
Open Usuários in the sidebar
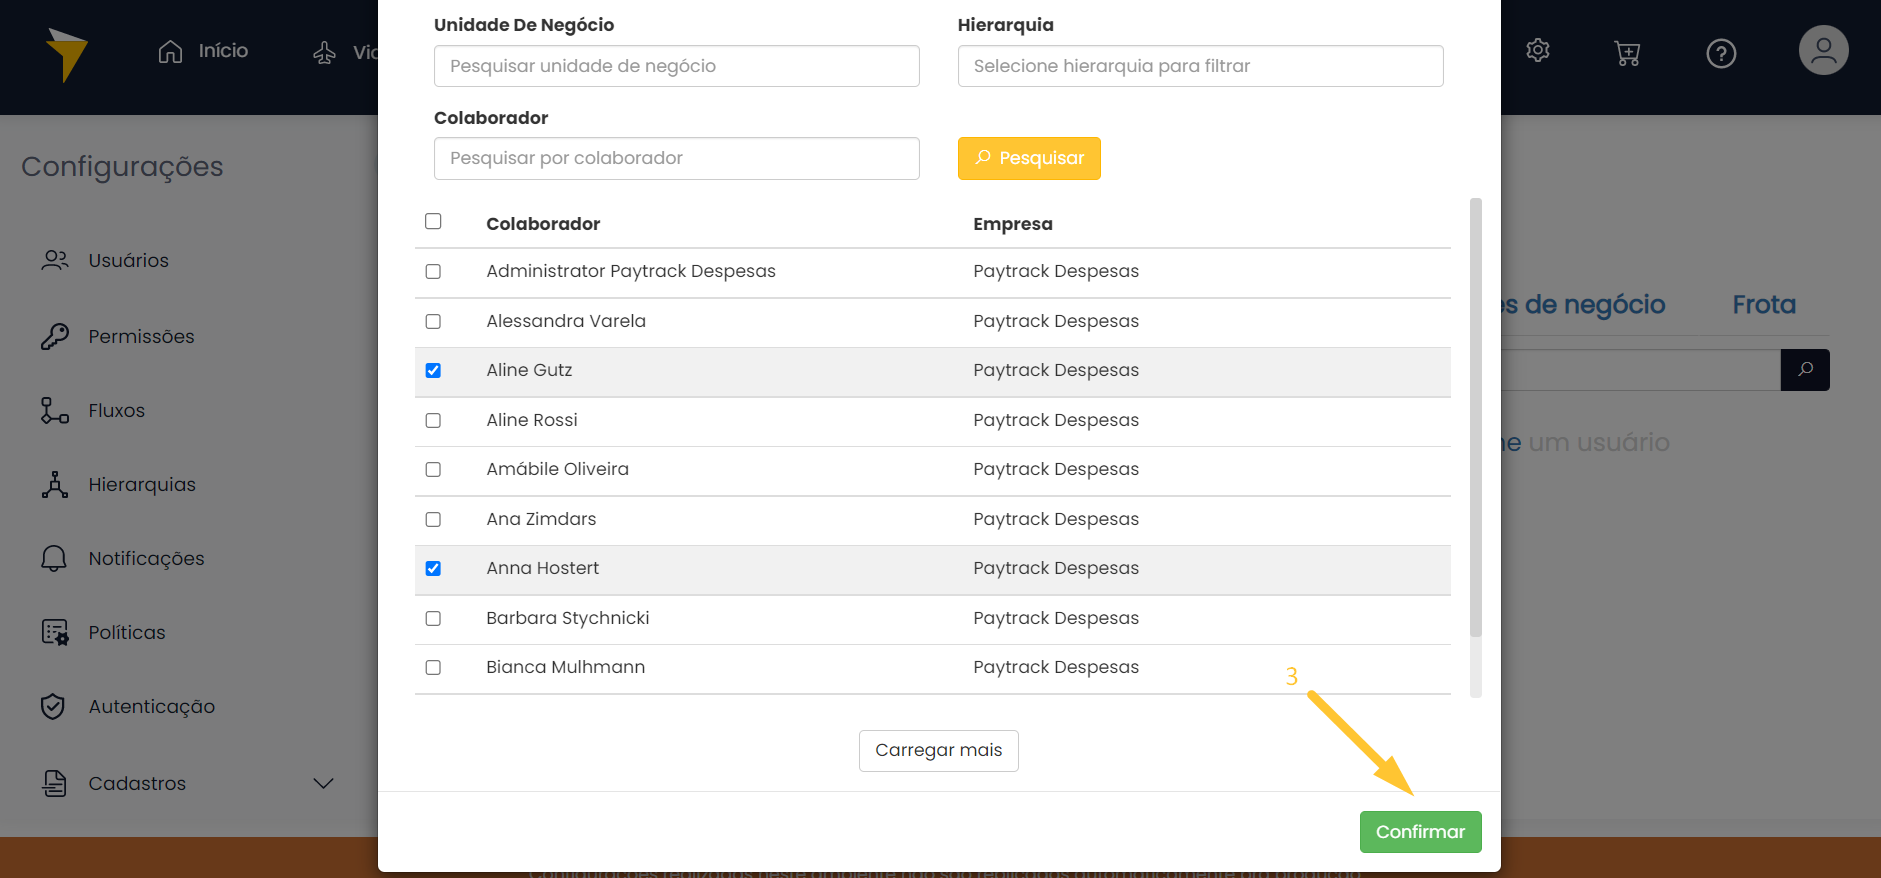[128, 260]
